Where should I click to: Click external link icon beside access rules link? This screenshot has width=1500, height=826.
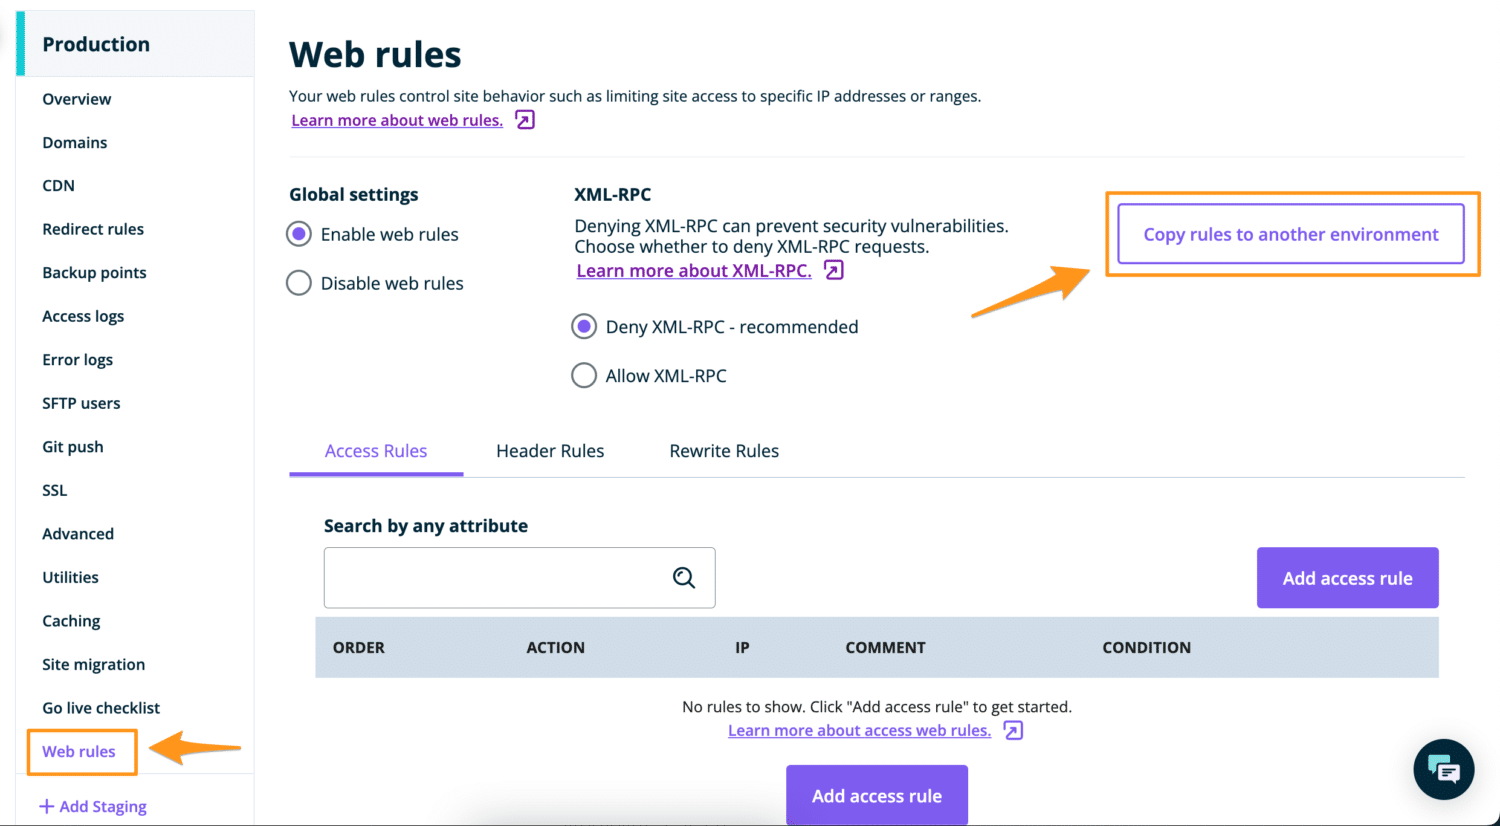[x=1012, y=730]
